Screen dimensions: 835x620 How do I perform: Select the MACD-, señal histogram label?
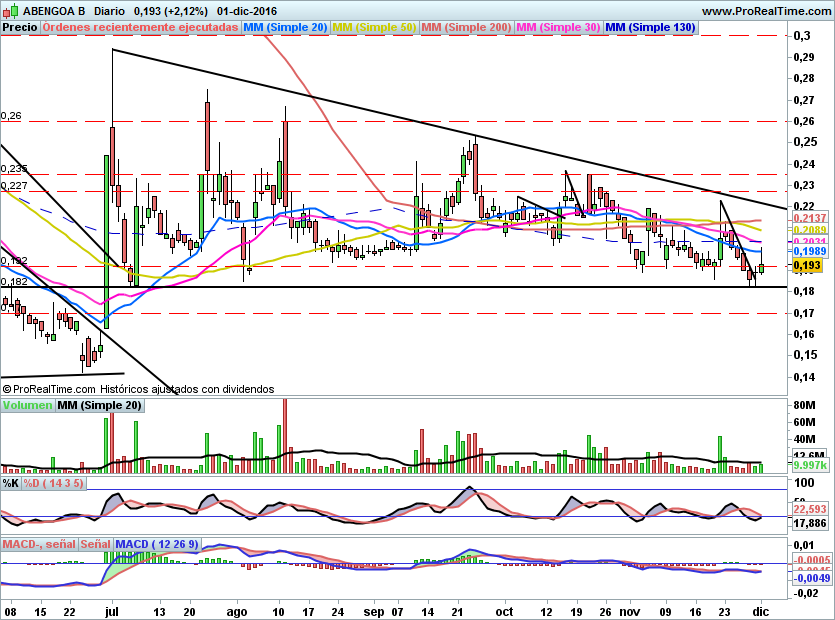(x=39, y=544)
